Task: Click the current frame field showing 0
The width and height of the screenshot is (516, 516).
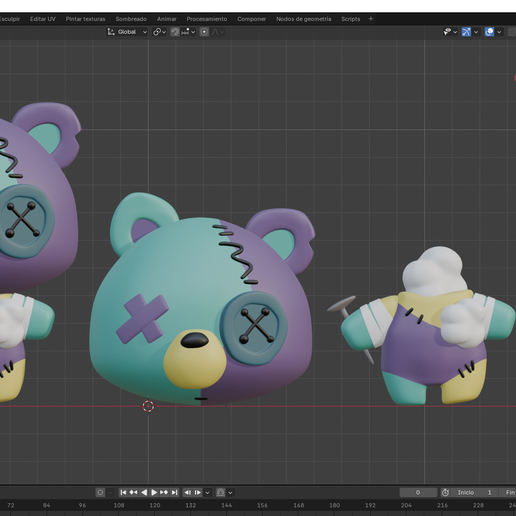Action: pos(418,492)
